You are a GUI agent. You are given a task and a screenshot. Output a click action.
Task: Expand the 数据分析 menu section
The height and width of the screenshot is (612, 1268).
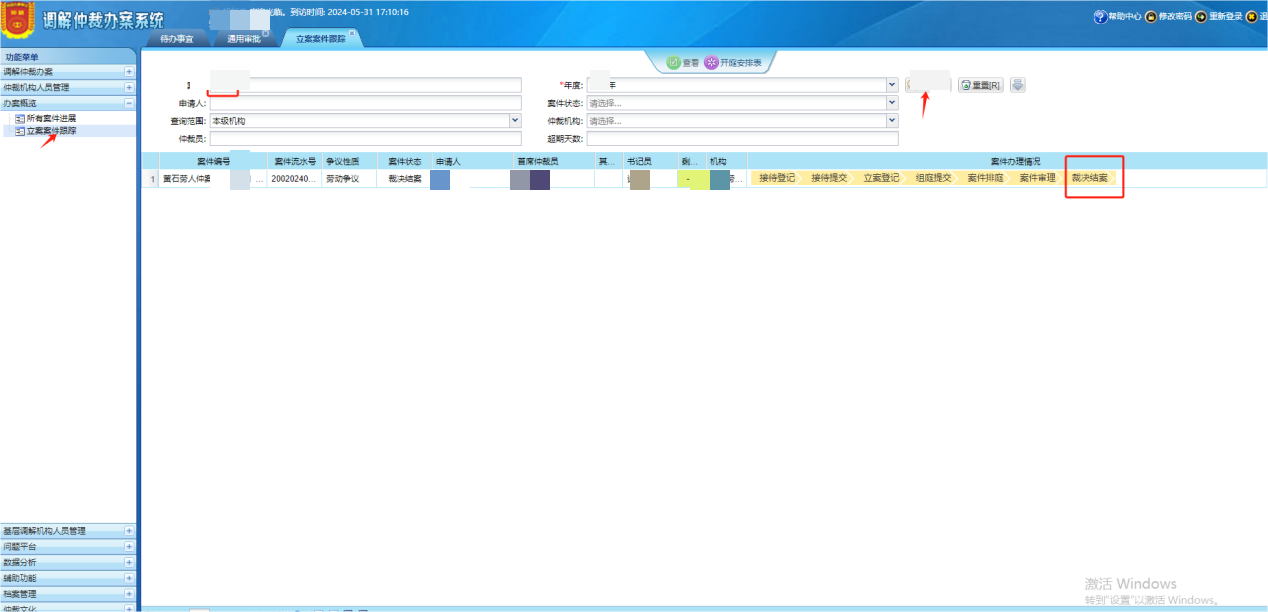pos(129,562)
